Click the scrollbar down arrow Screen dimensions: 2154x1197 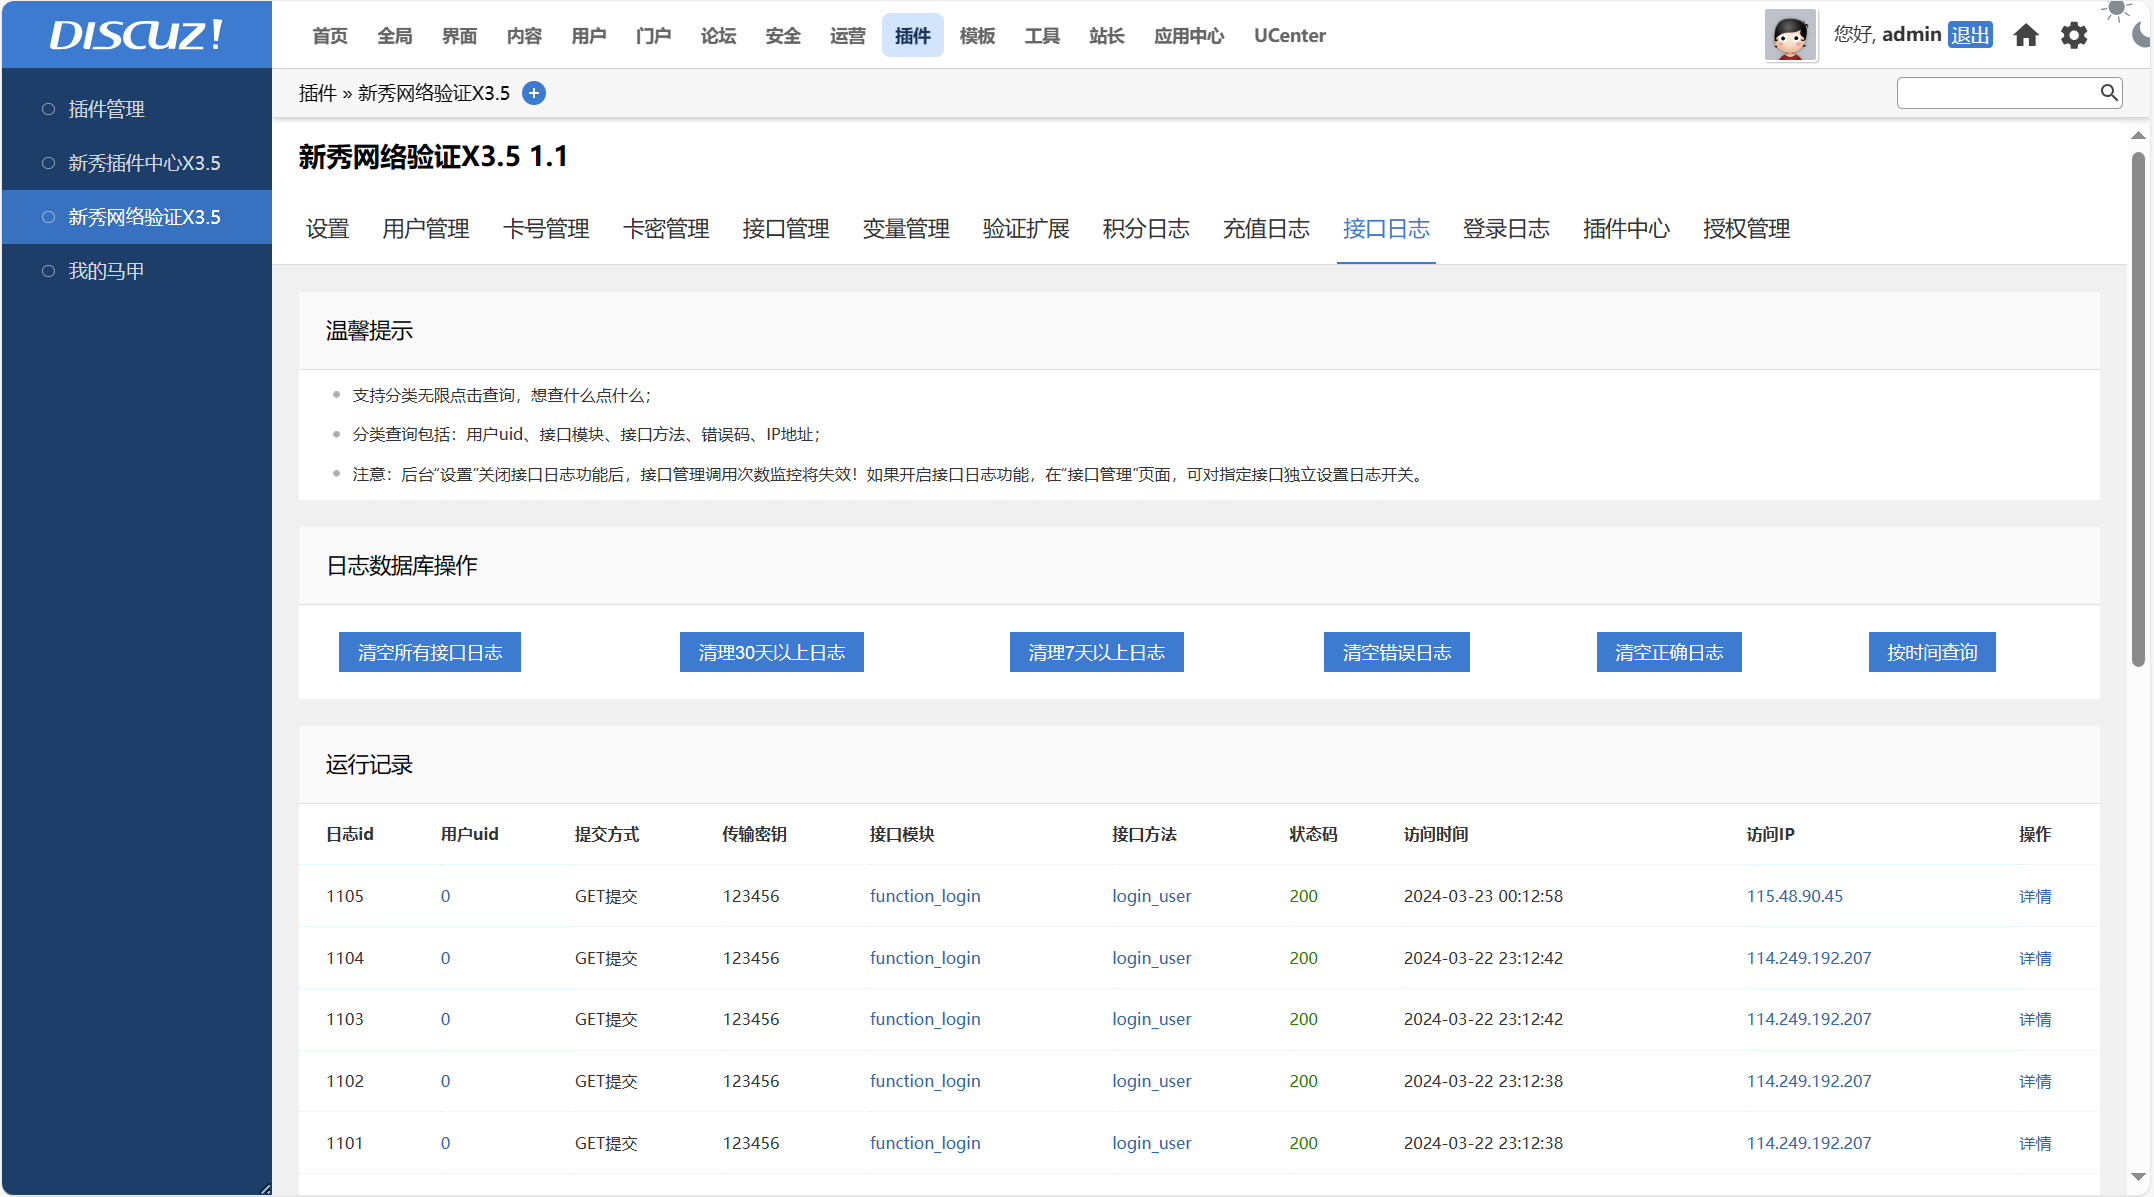2138,1176
